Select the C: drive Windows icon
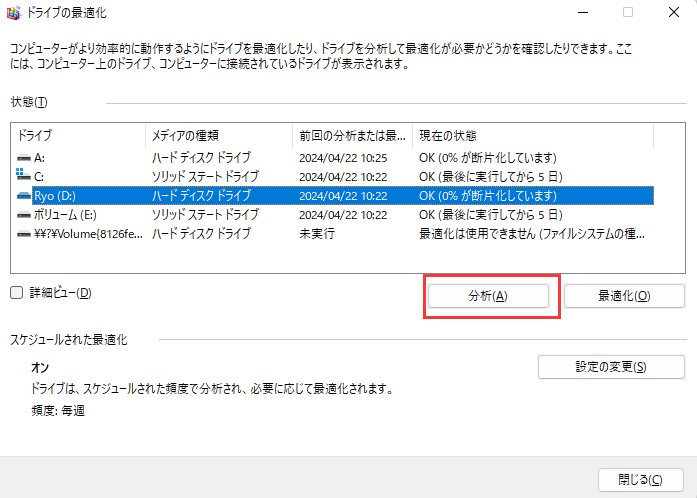The height and width of the screenshot is (498, 697). (x=23, y=175)
